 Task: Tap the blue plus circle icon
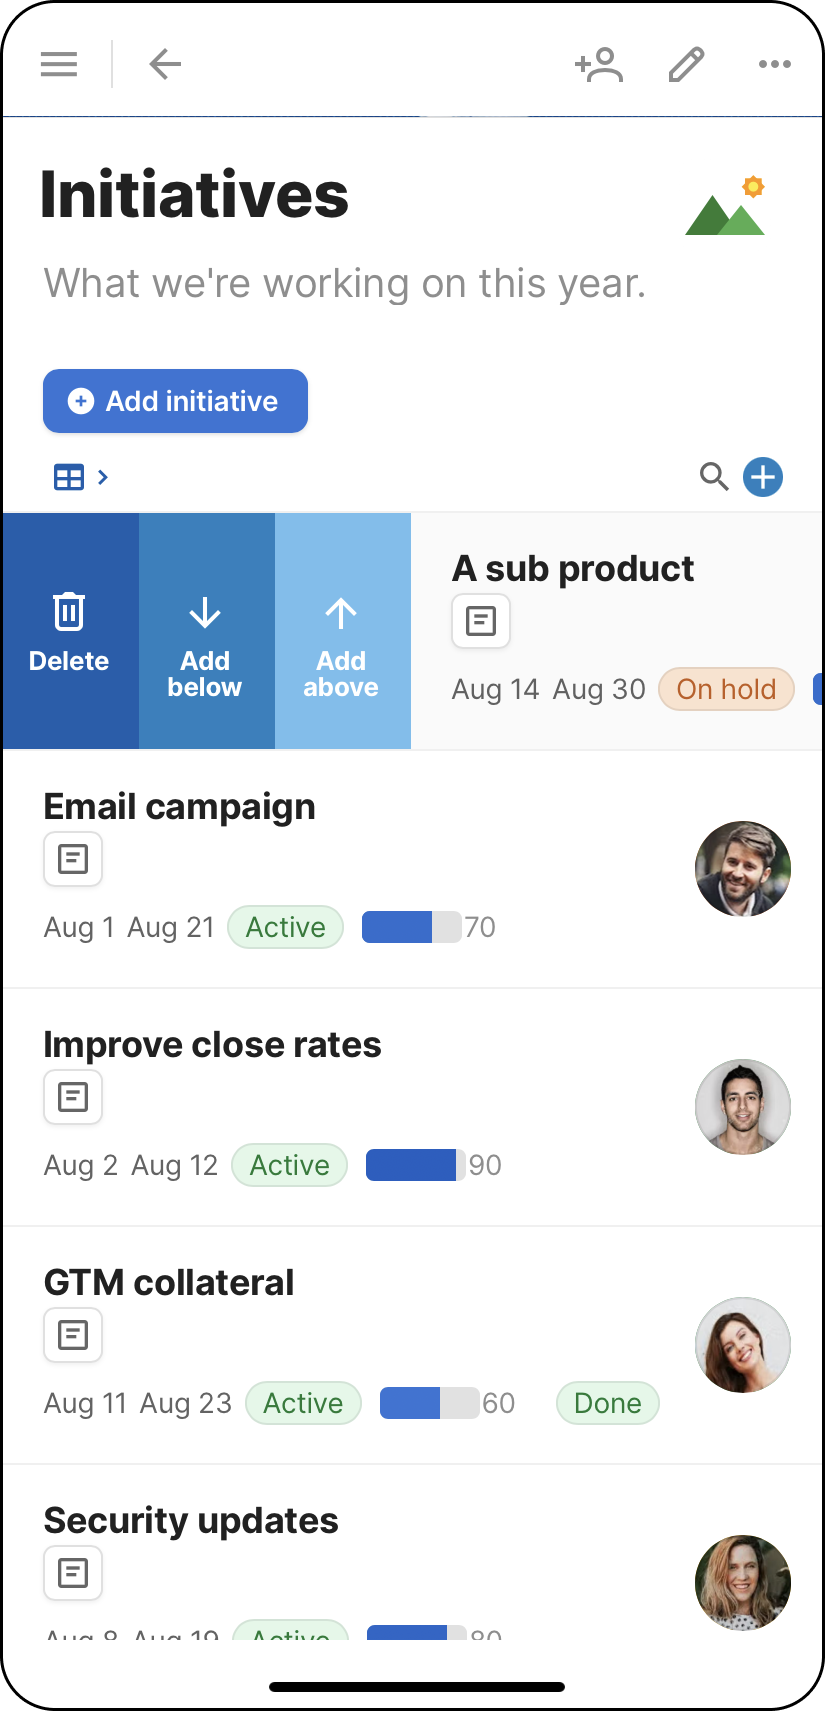763,477
